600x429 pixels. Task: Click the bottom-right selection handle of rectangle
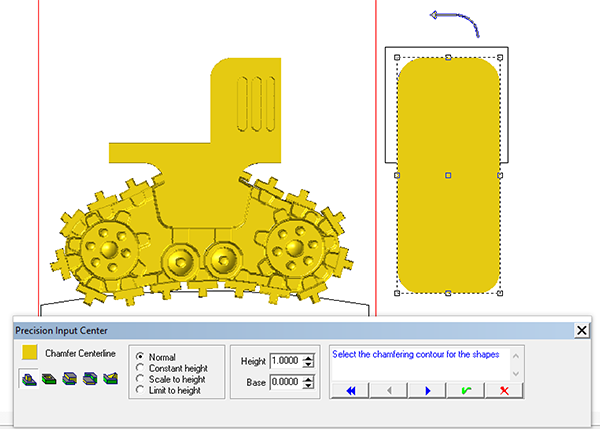pyautogui.click(x=500, y=293)
